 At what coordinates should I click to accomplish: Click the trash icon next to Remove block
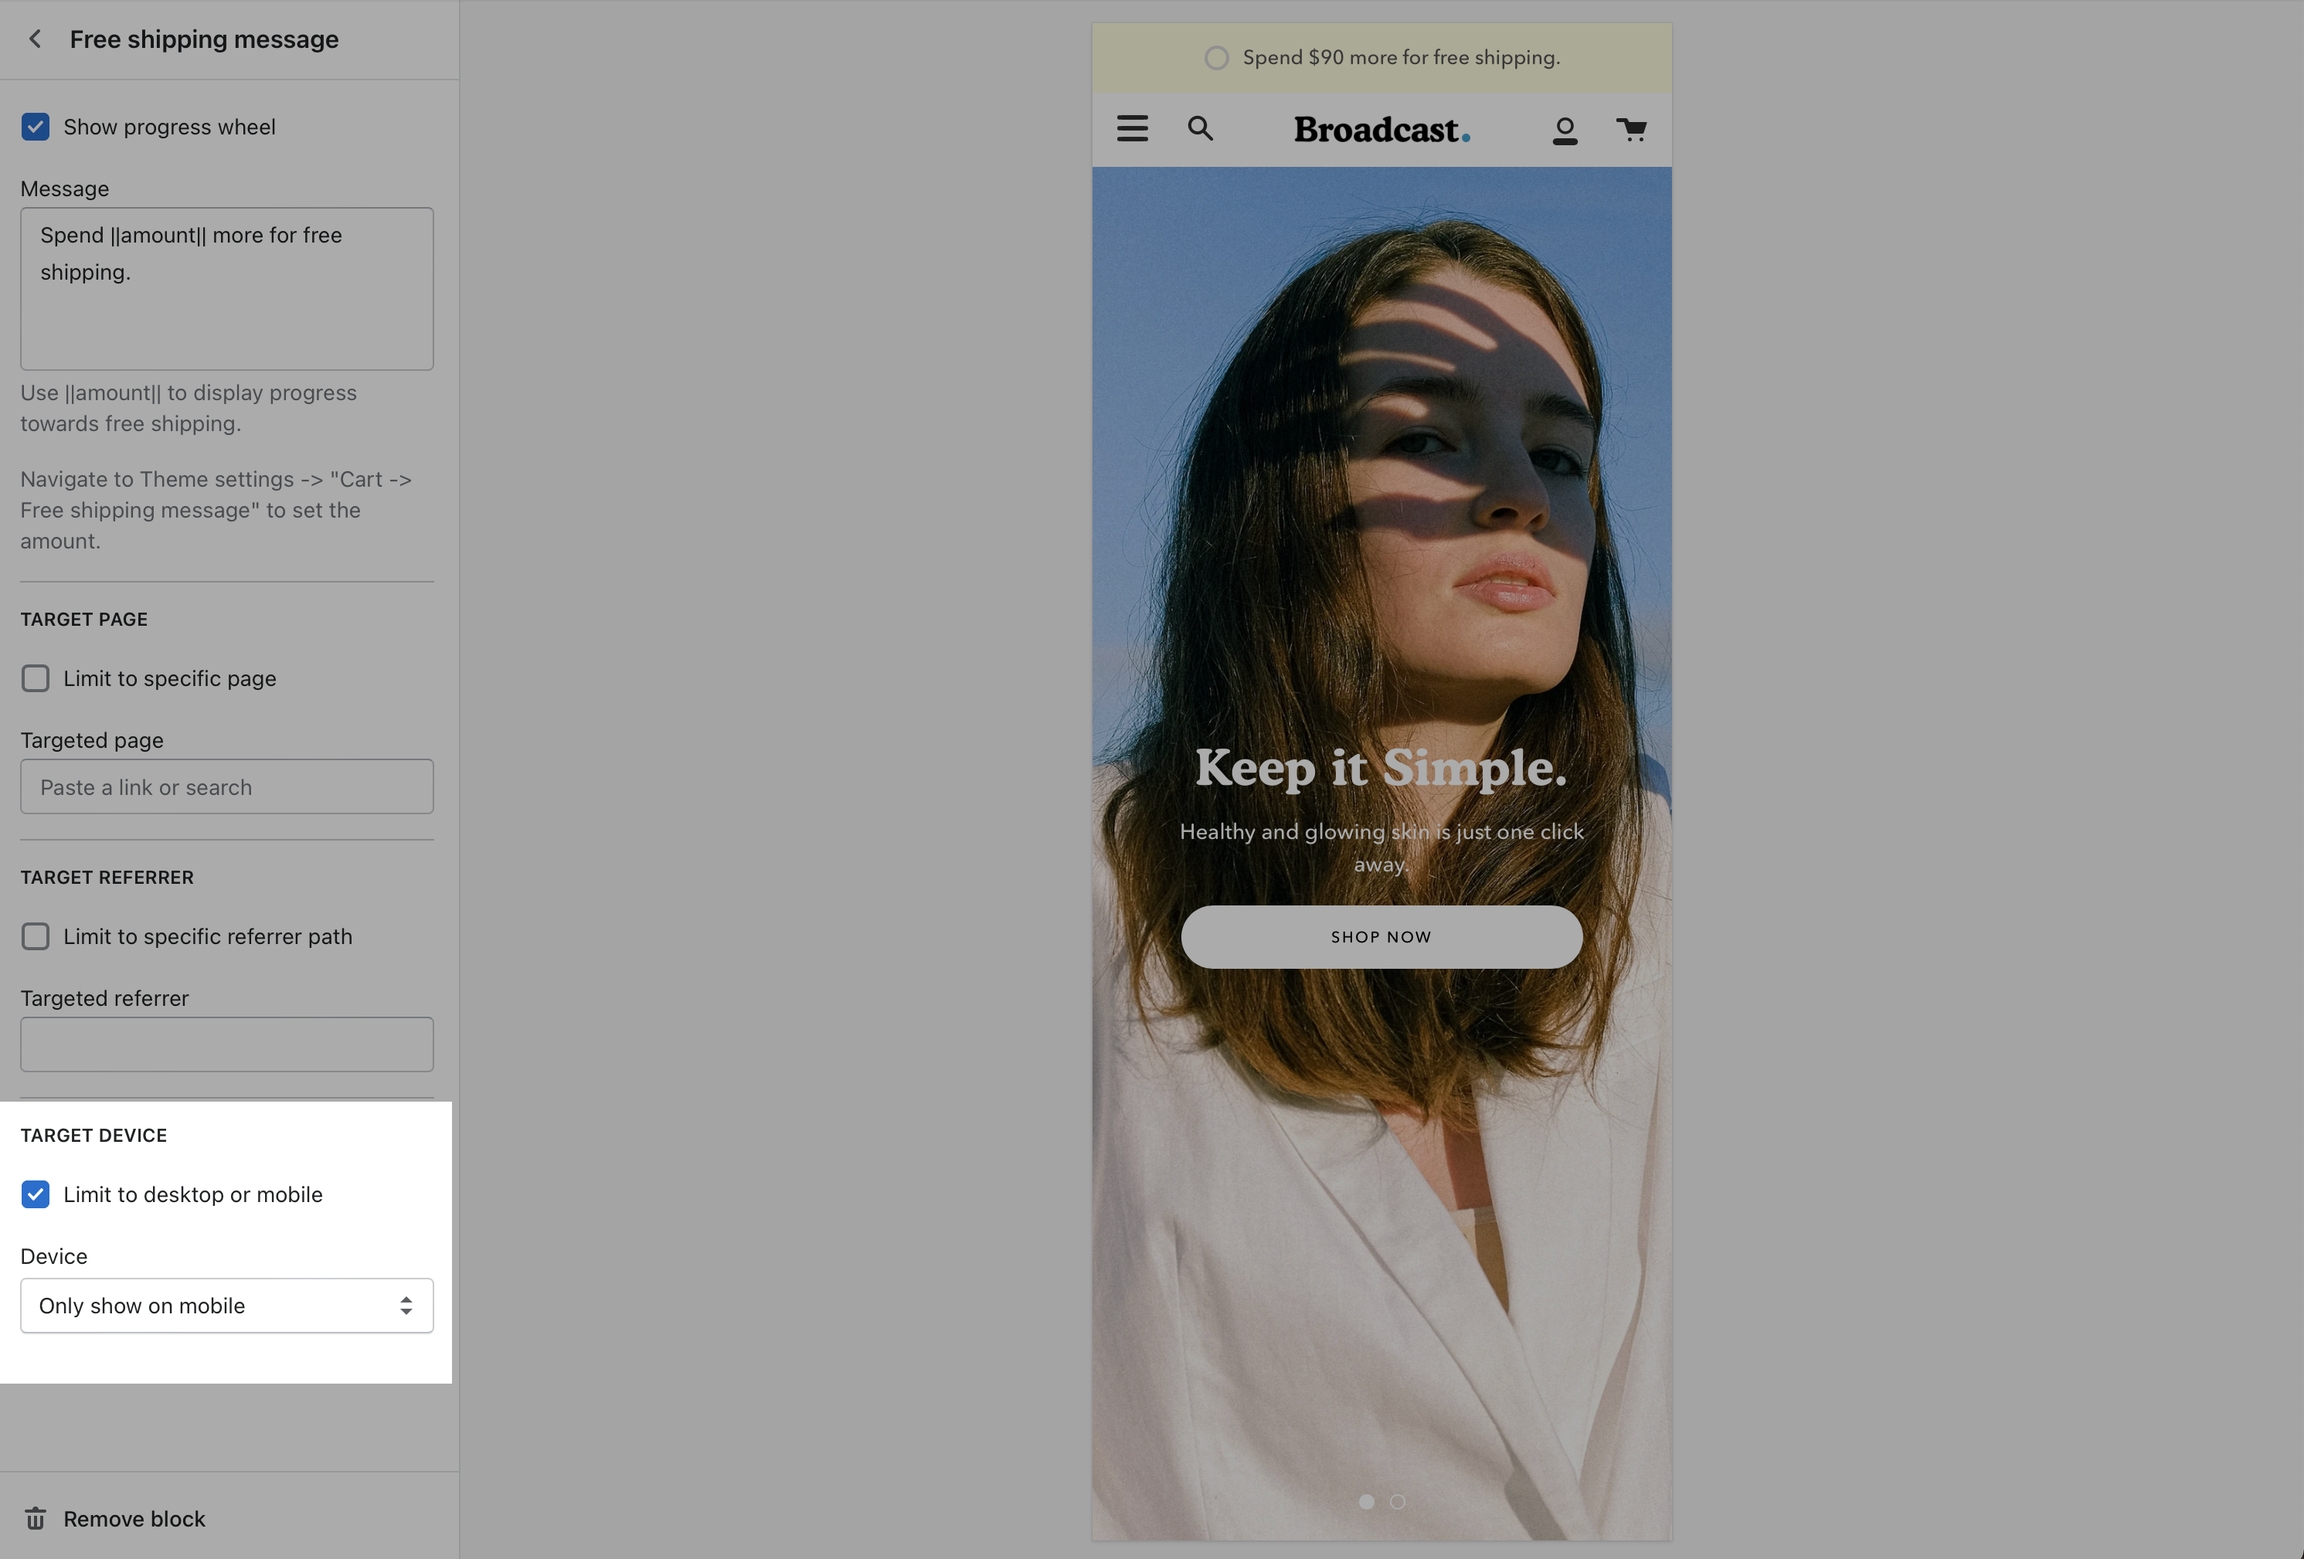35,1518
